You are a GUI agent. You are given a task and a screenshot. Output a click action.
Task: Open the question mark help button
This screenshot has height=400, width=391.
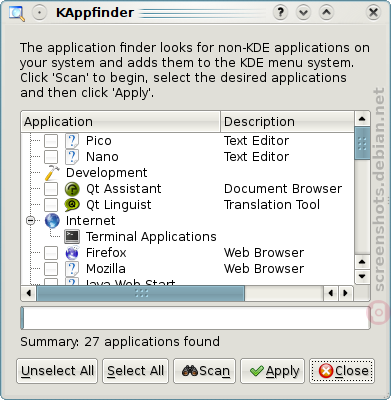click(x=280, y=13)
